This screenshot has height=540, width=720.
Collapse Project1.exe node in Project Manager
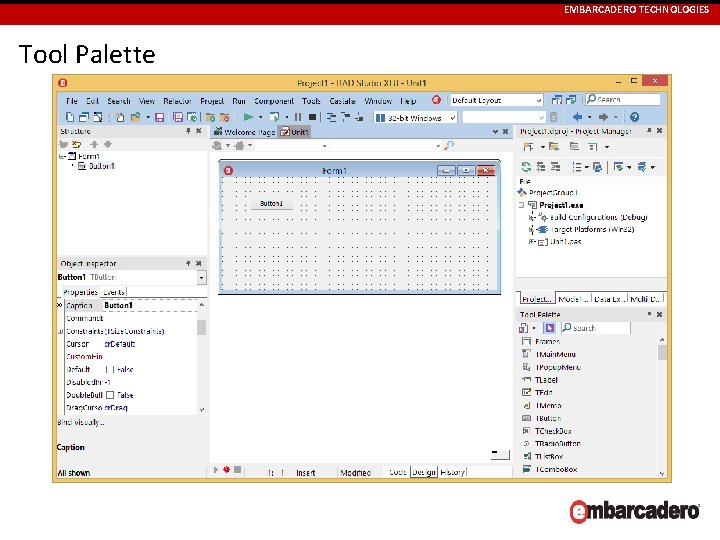[x=521, y=205]
